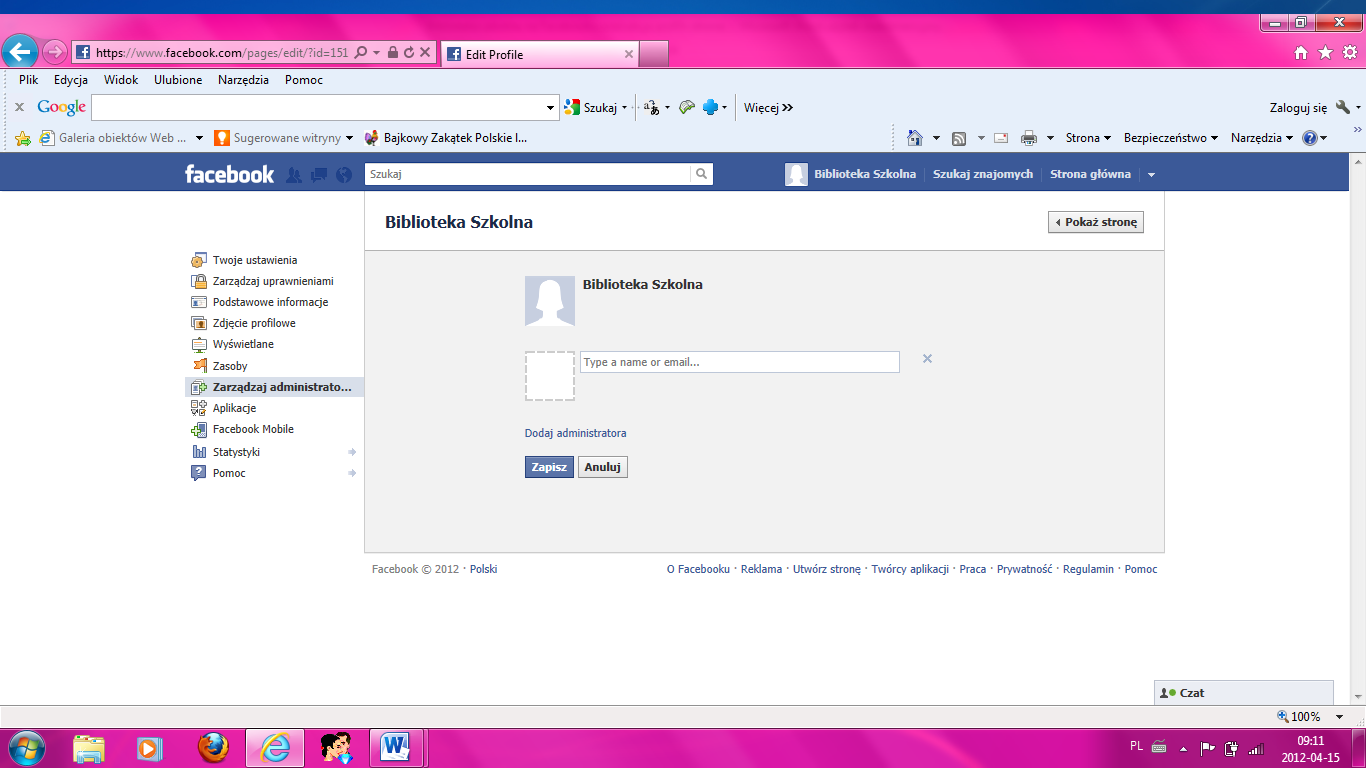The width and height of the screenshot is (1366, 768).
Task: Click the Zapisz button
Action: click(549, 467)
